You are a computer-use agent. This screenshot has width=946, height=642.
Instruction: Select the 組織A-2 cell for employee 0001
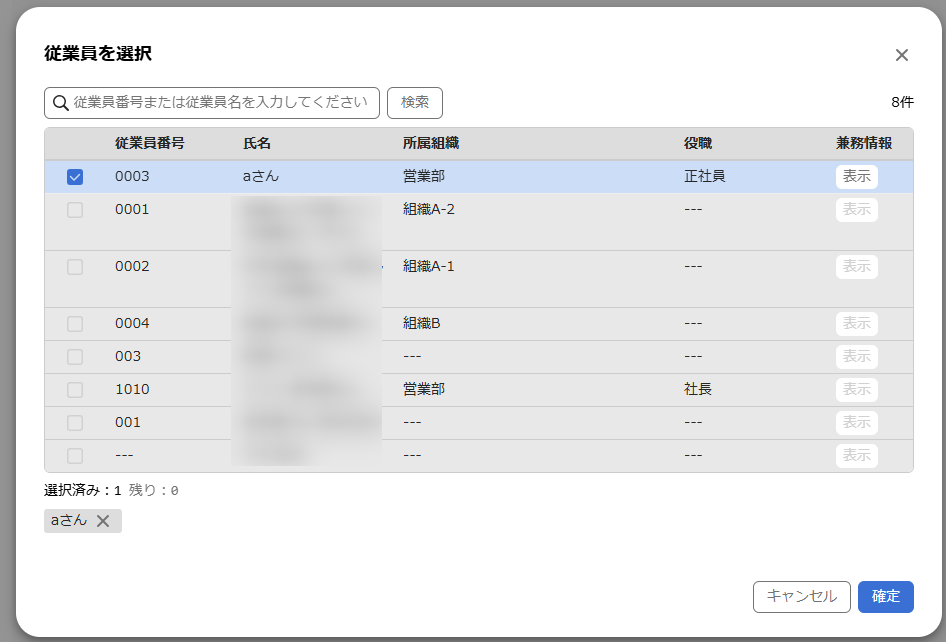pyautogui.click(x=429, y=210)
